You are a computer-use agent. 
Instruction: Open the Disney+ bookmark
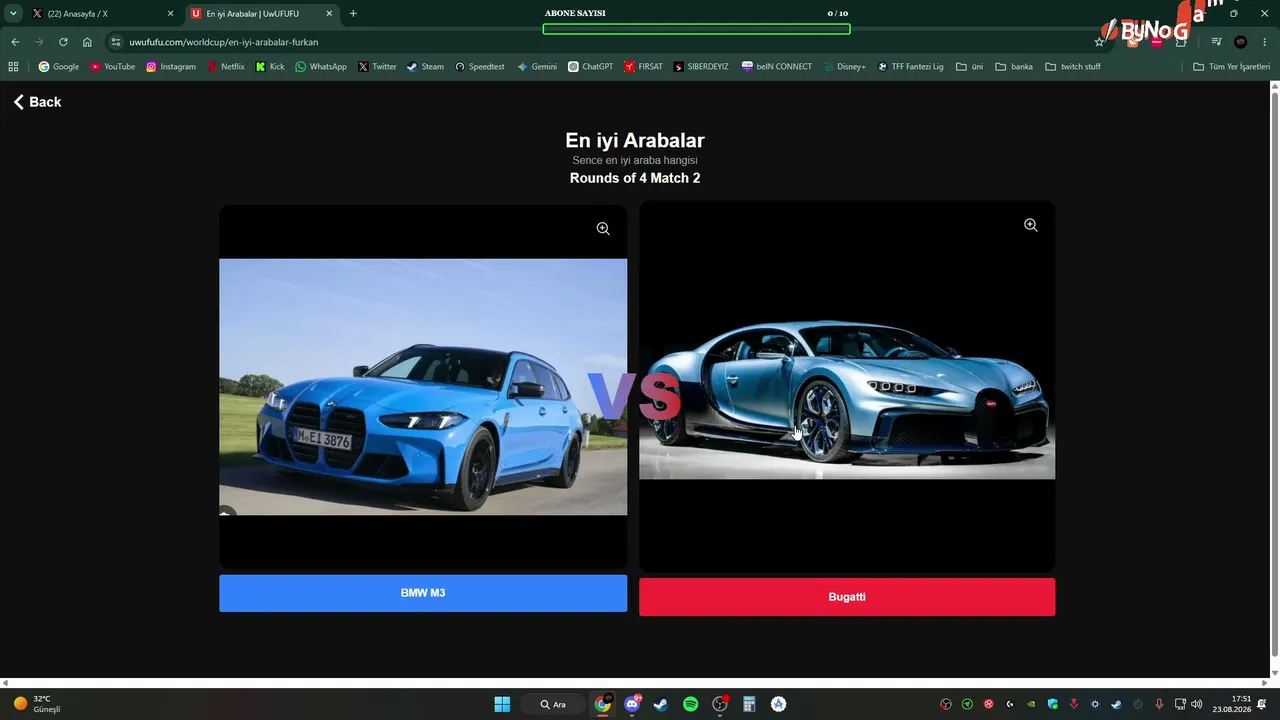(x=845, y=67)
